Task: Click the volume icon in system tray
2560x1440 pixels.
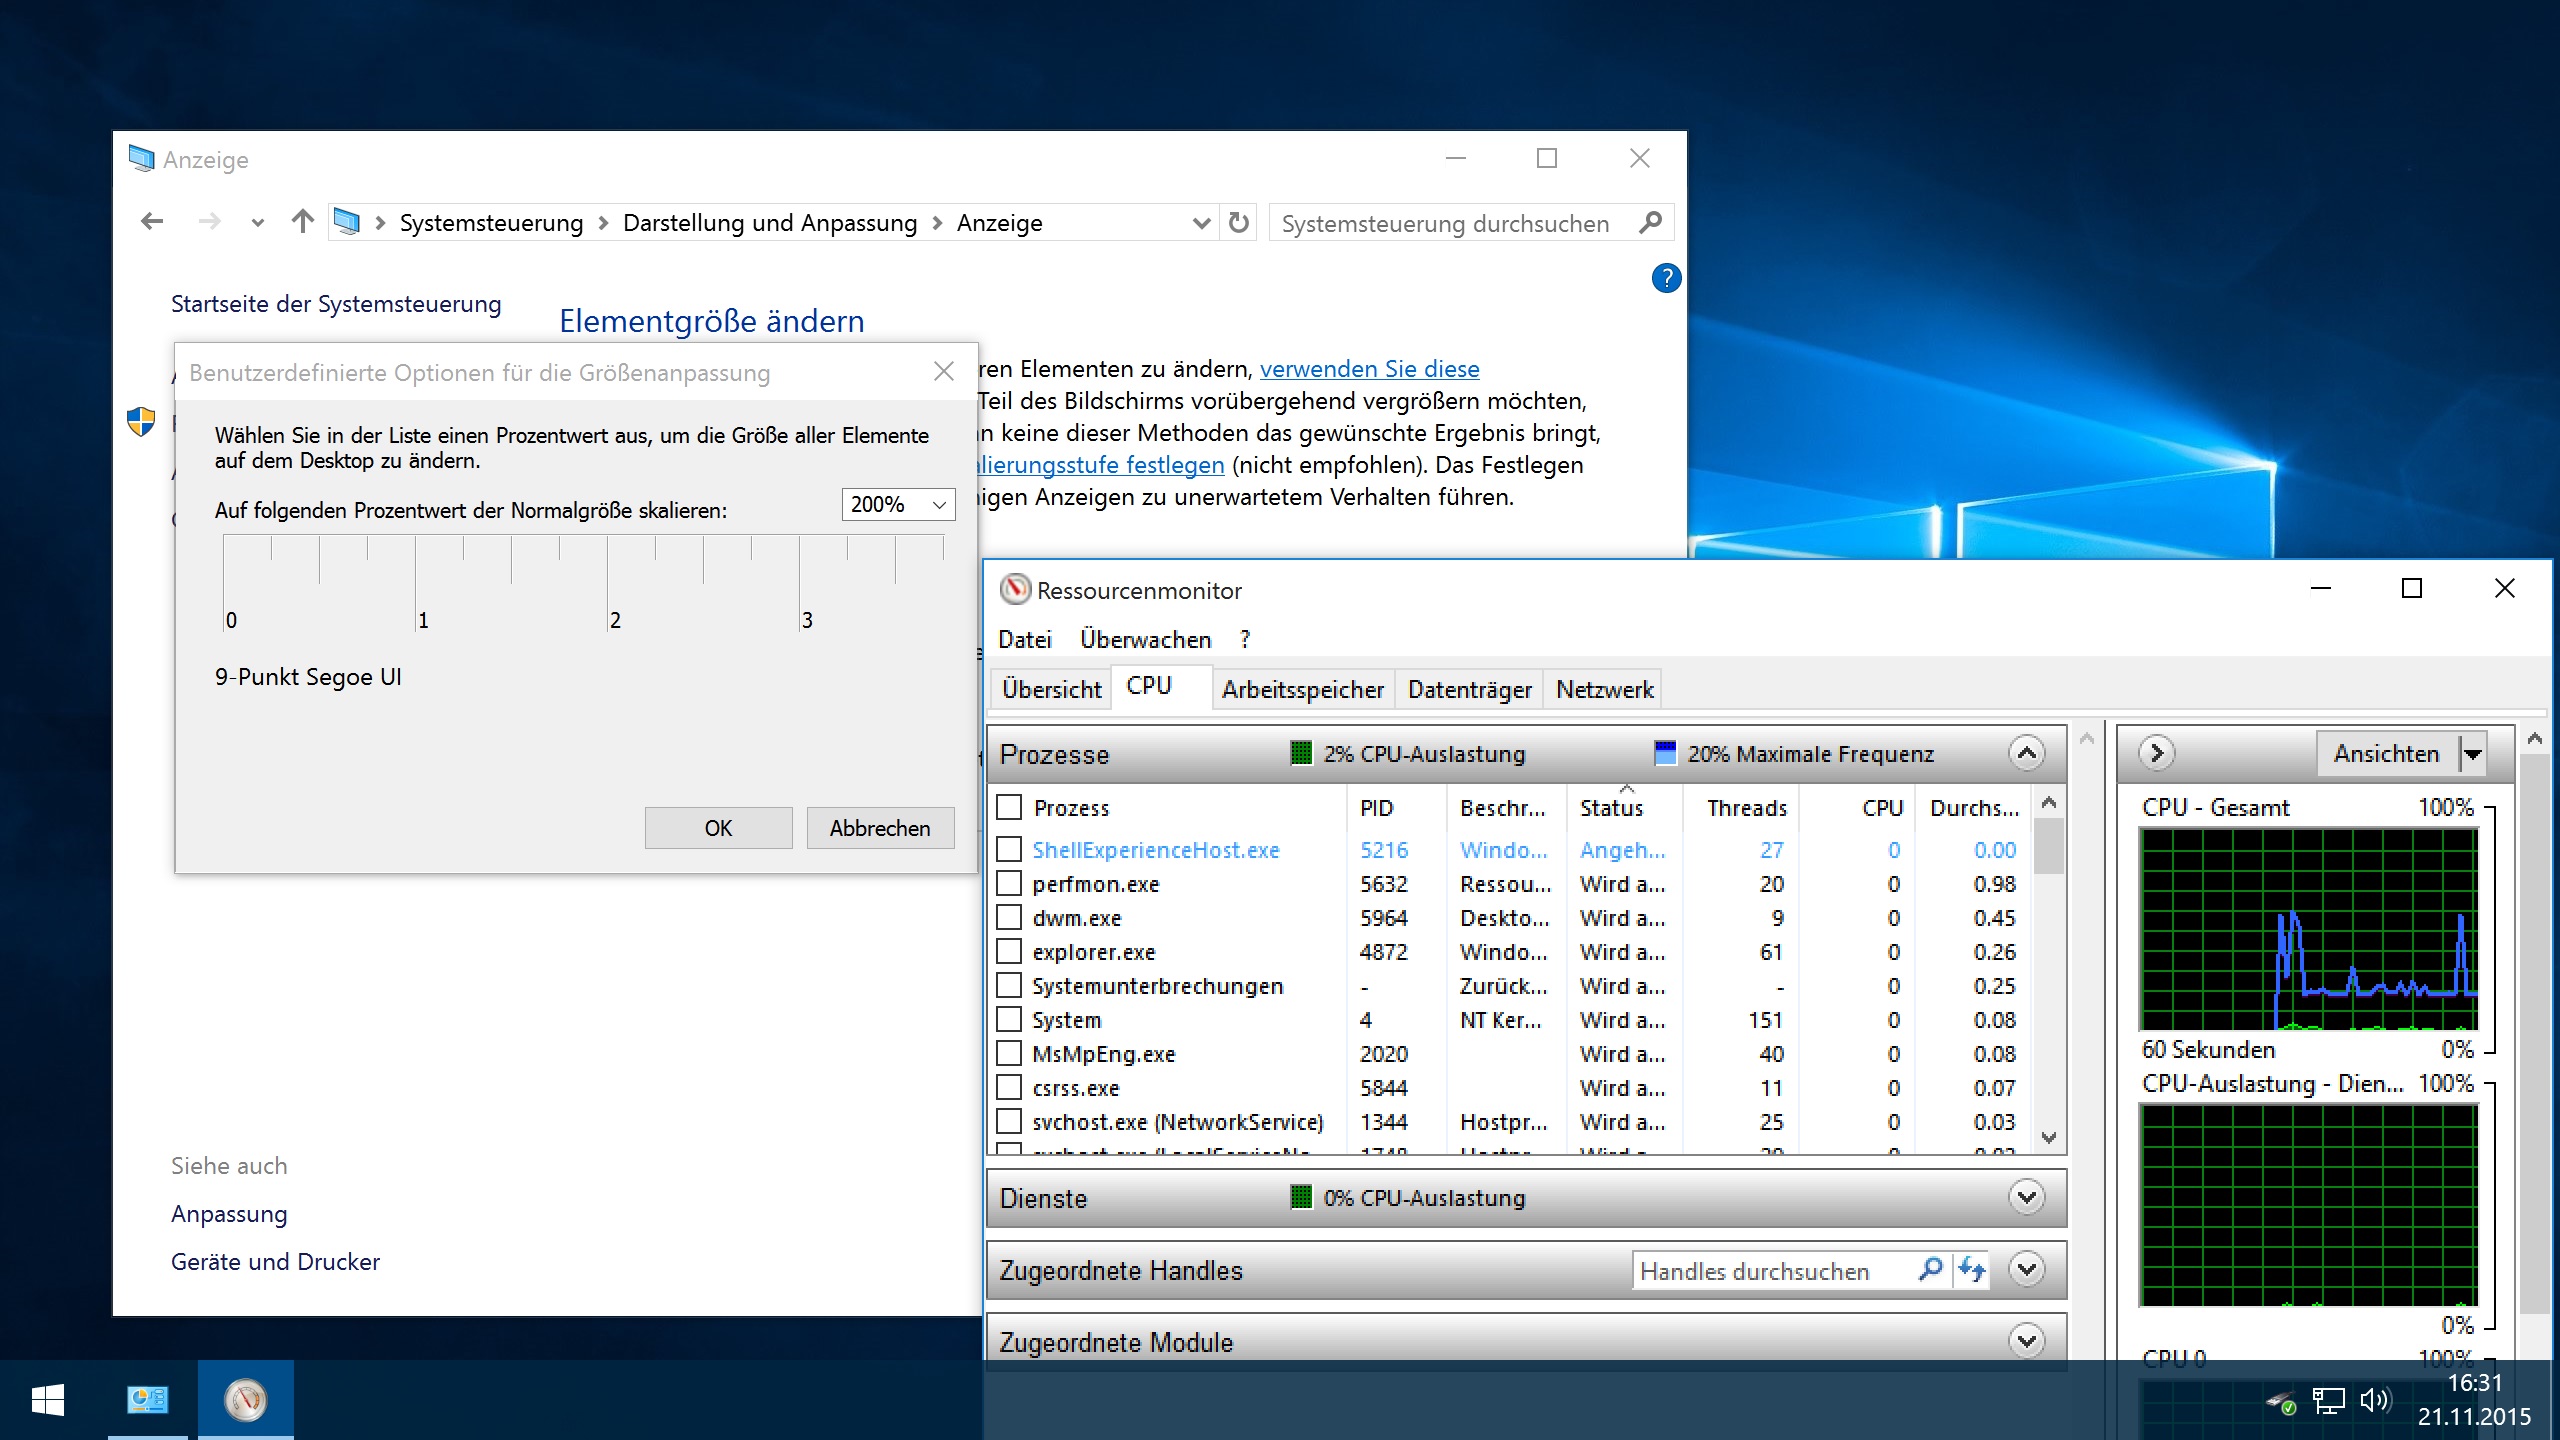Action: pos(2374,1400)
